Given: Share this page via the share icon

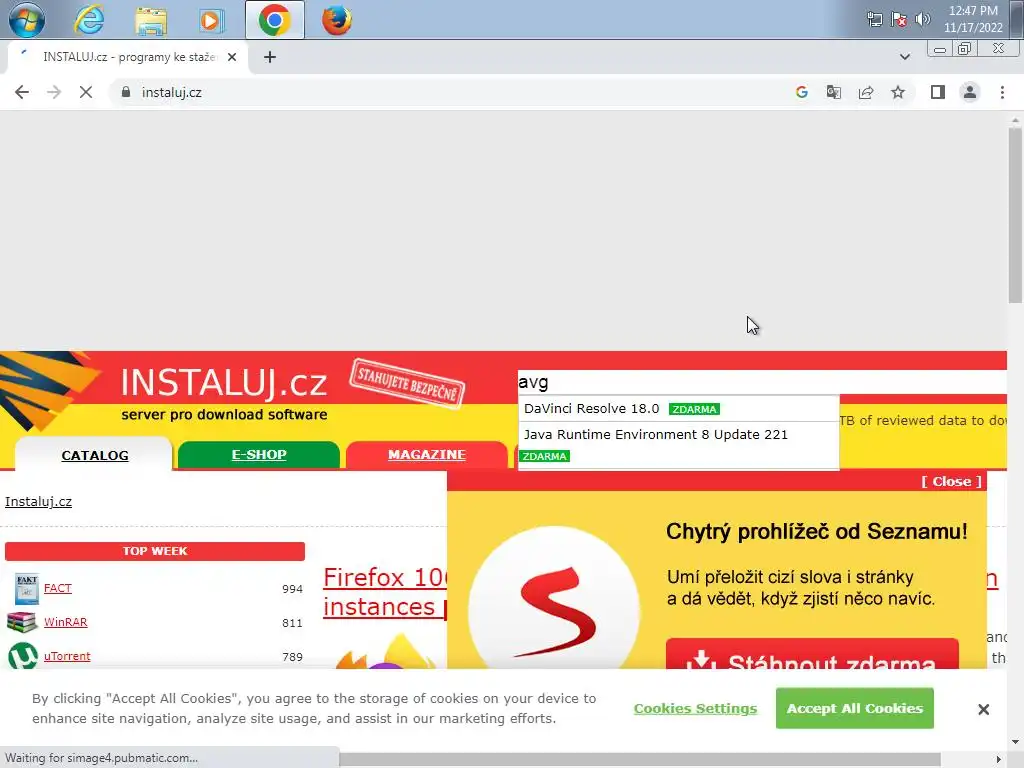Looking at the screenshot, I should [x=866, y=92].
